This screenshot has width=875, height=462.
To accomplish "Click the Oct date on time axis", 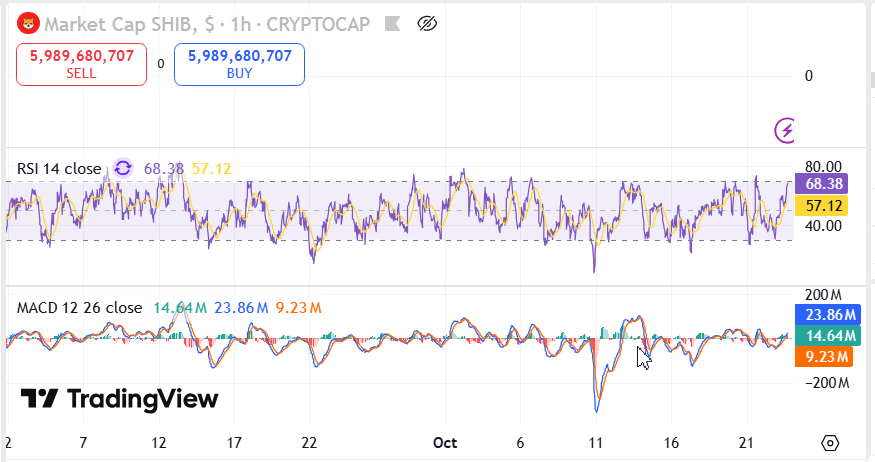I will tap(445, 442).
